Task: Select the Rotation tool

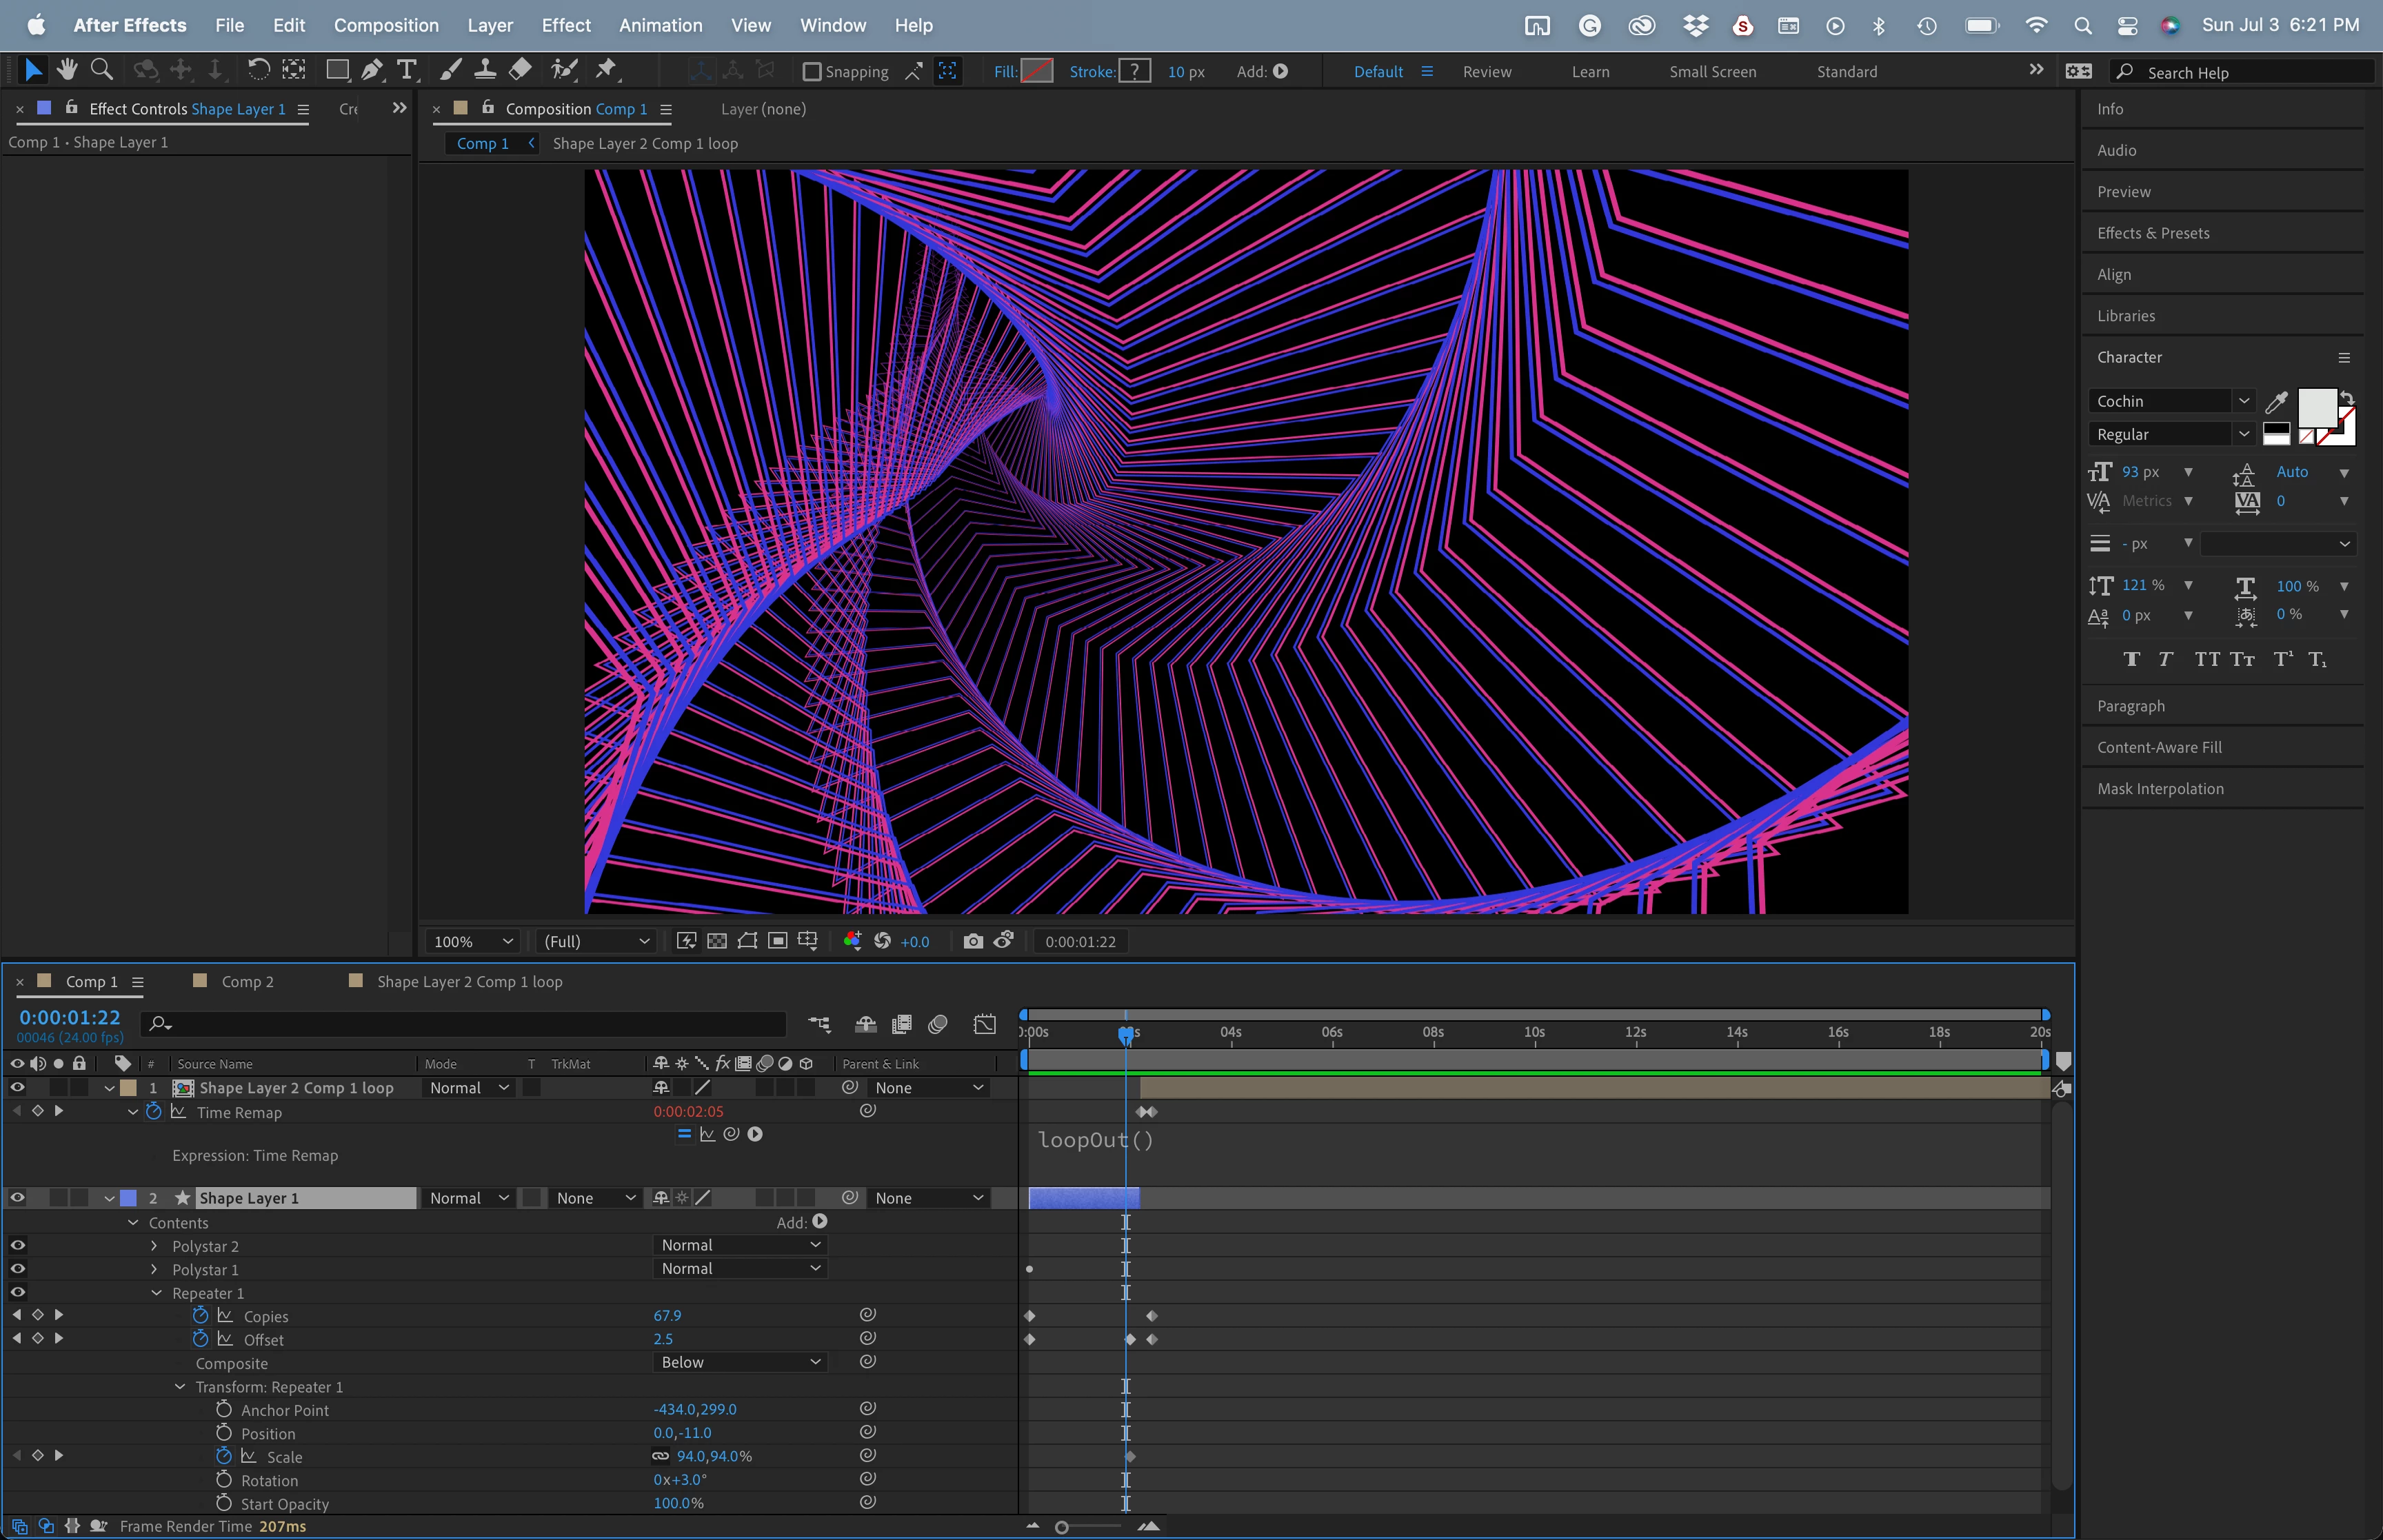Action: 258,70
